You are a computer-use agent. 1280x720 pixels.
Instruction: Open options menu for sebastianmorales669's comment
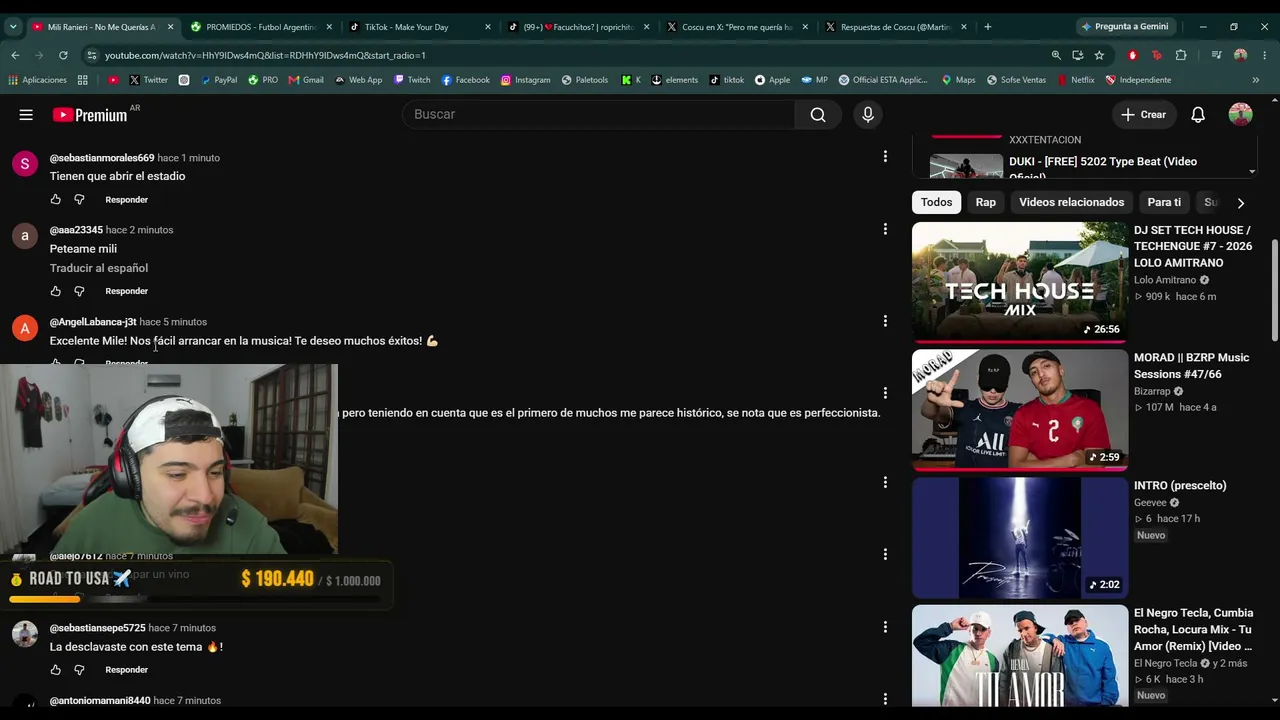click(885, 157)
